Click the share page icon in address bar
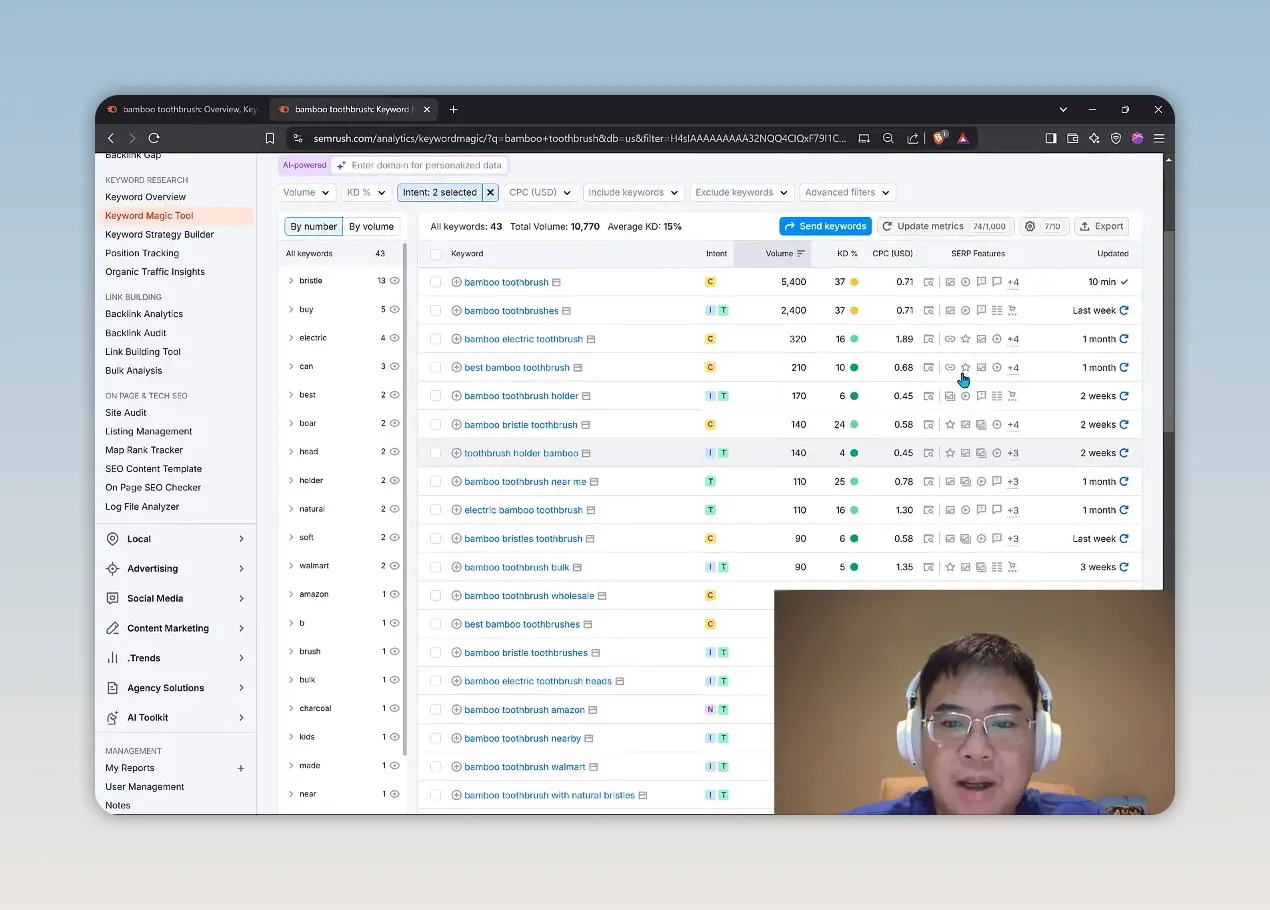The image size is (1270, 910). click(x=913, y=138)
